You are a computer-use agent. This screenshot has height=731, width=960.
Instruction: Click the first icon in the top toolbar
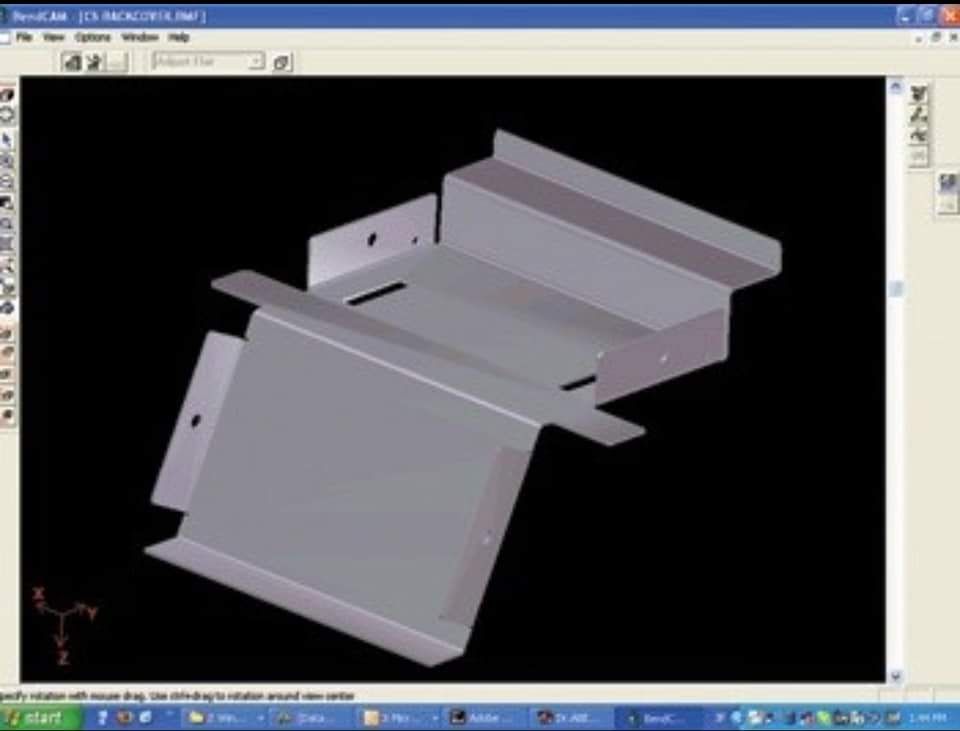click(x=72, y=62)
